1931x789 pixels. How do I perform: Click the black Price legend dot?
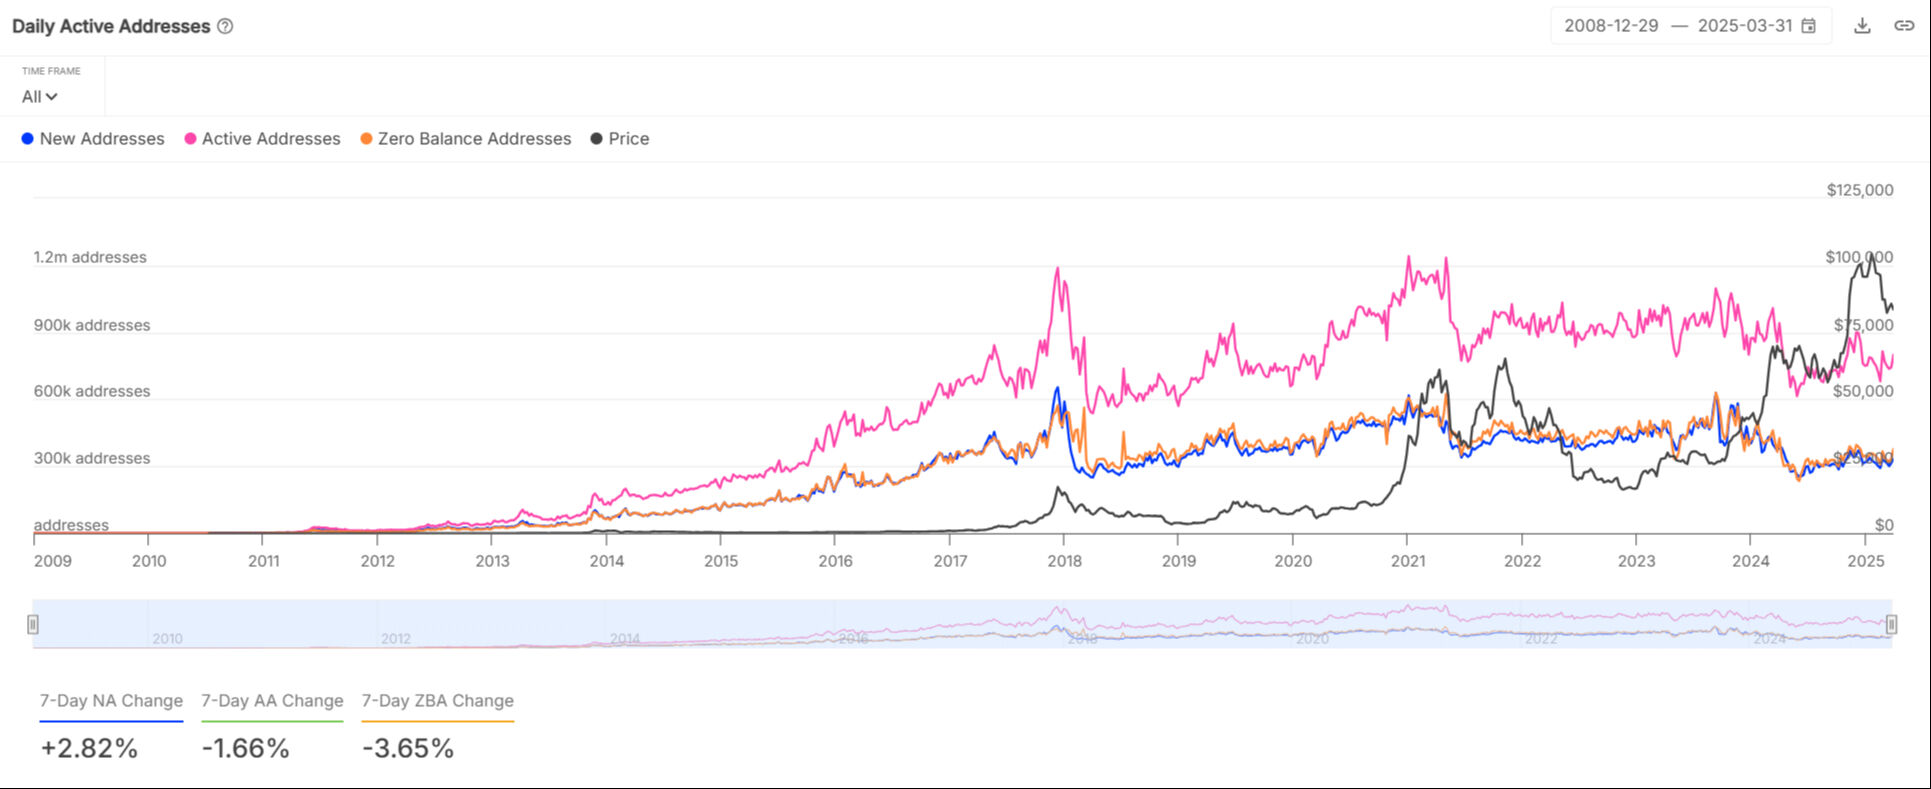597,139
